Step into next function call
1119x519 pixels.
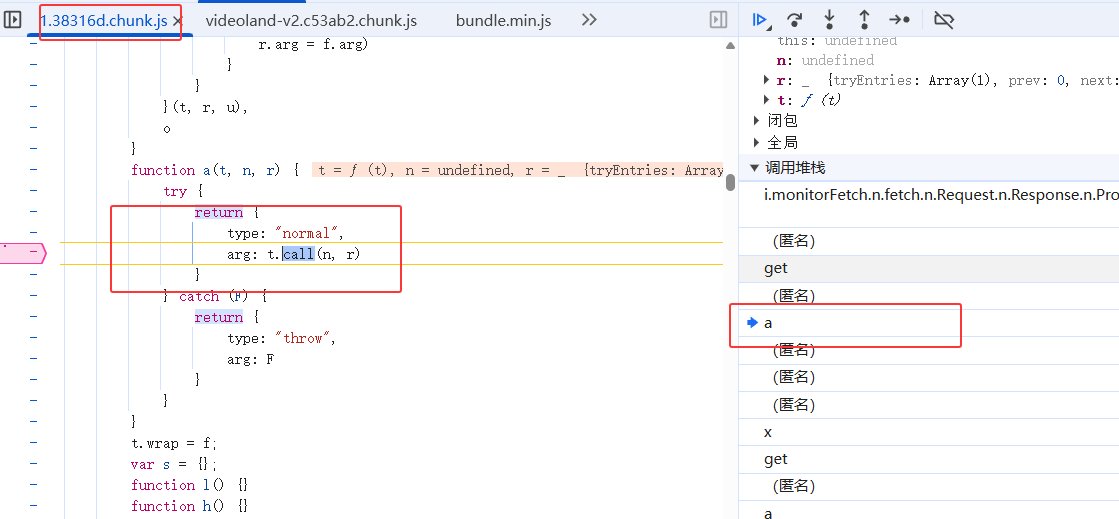[x=829, y=19]
